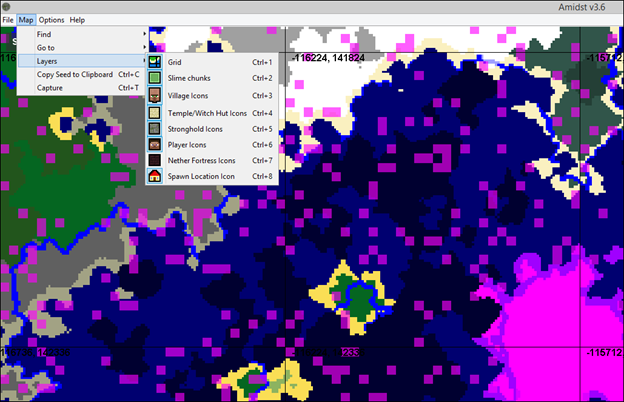
Task: Toggle Nether Fortress Icons layer label
Action: 201,160
